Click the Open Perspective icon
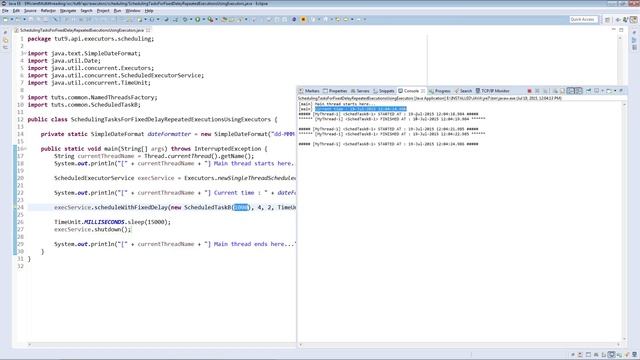This screenshot has height=360, width=640. click(607, 20)
